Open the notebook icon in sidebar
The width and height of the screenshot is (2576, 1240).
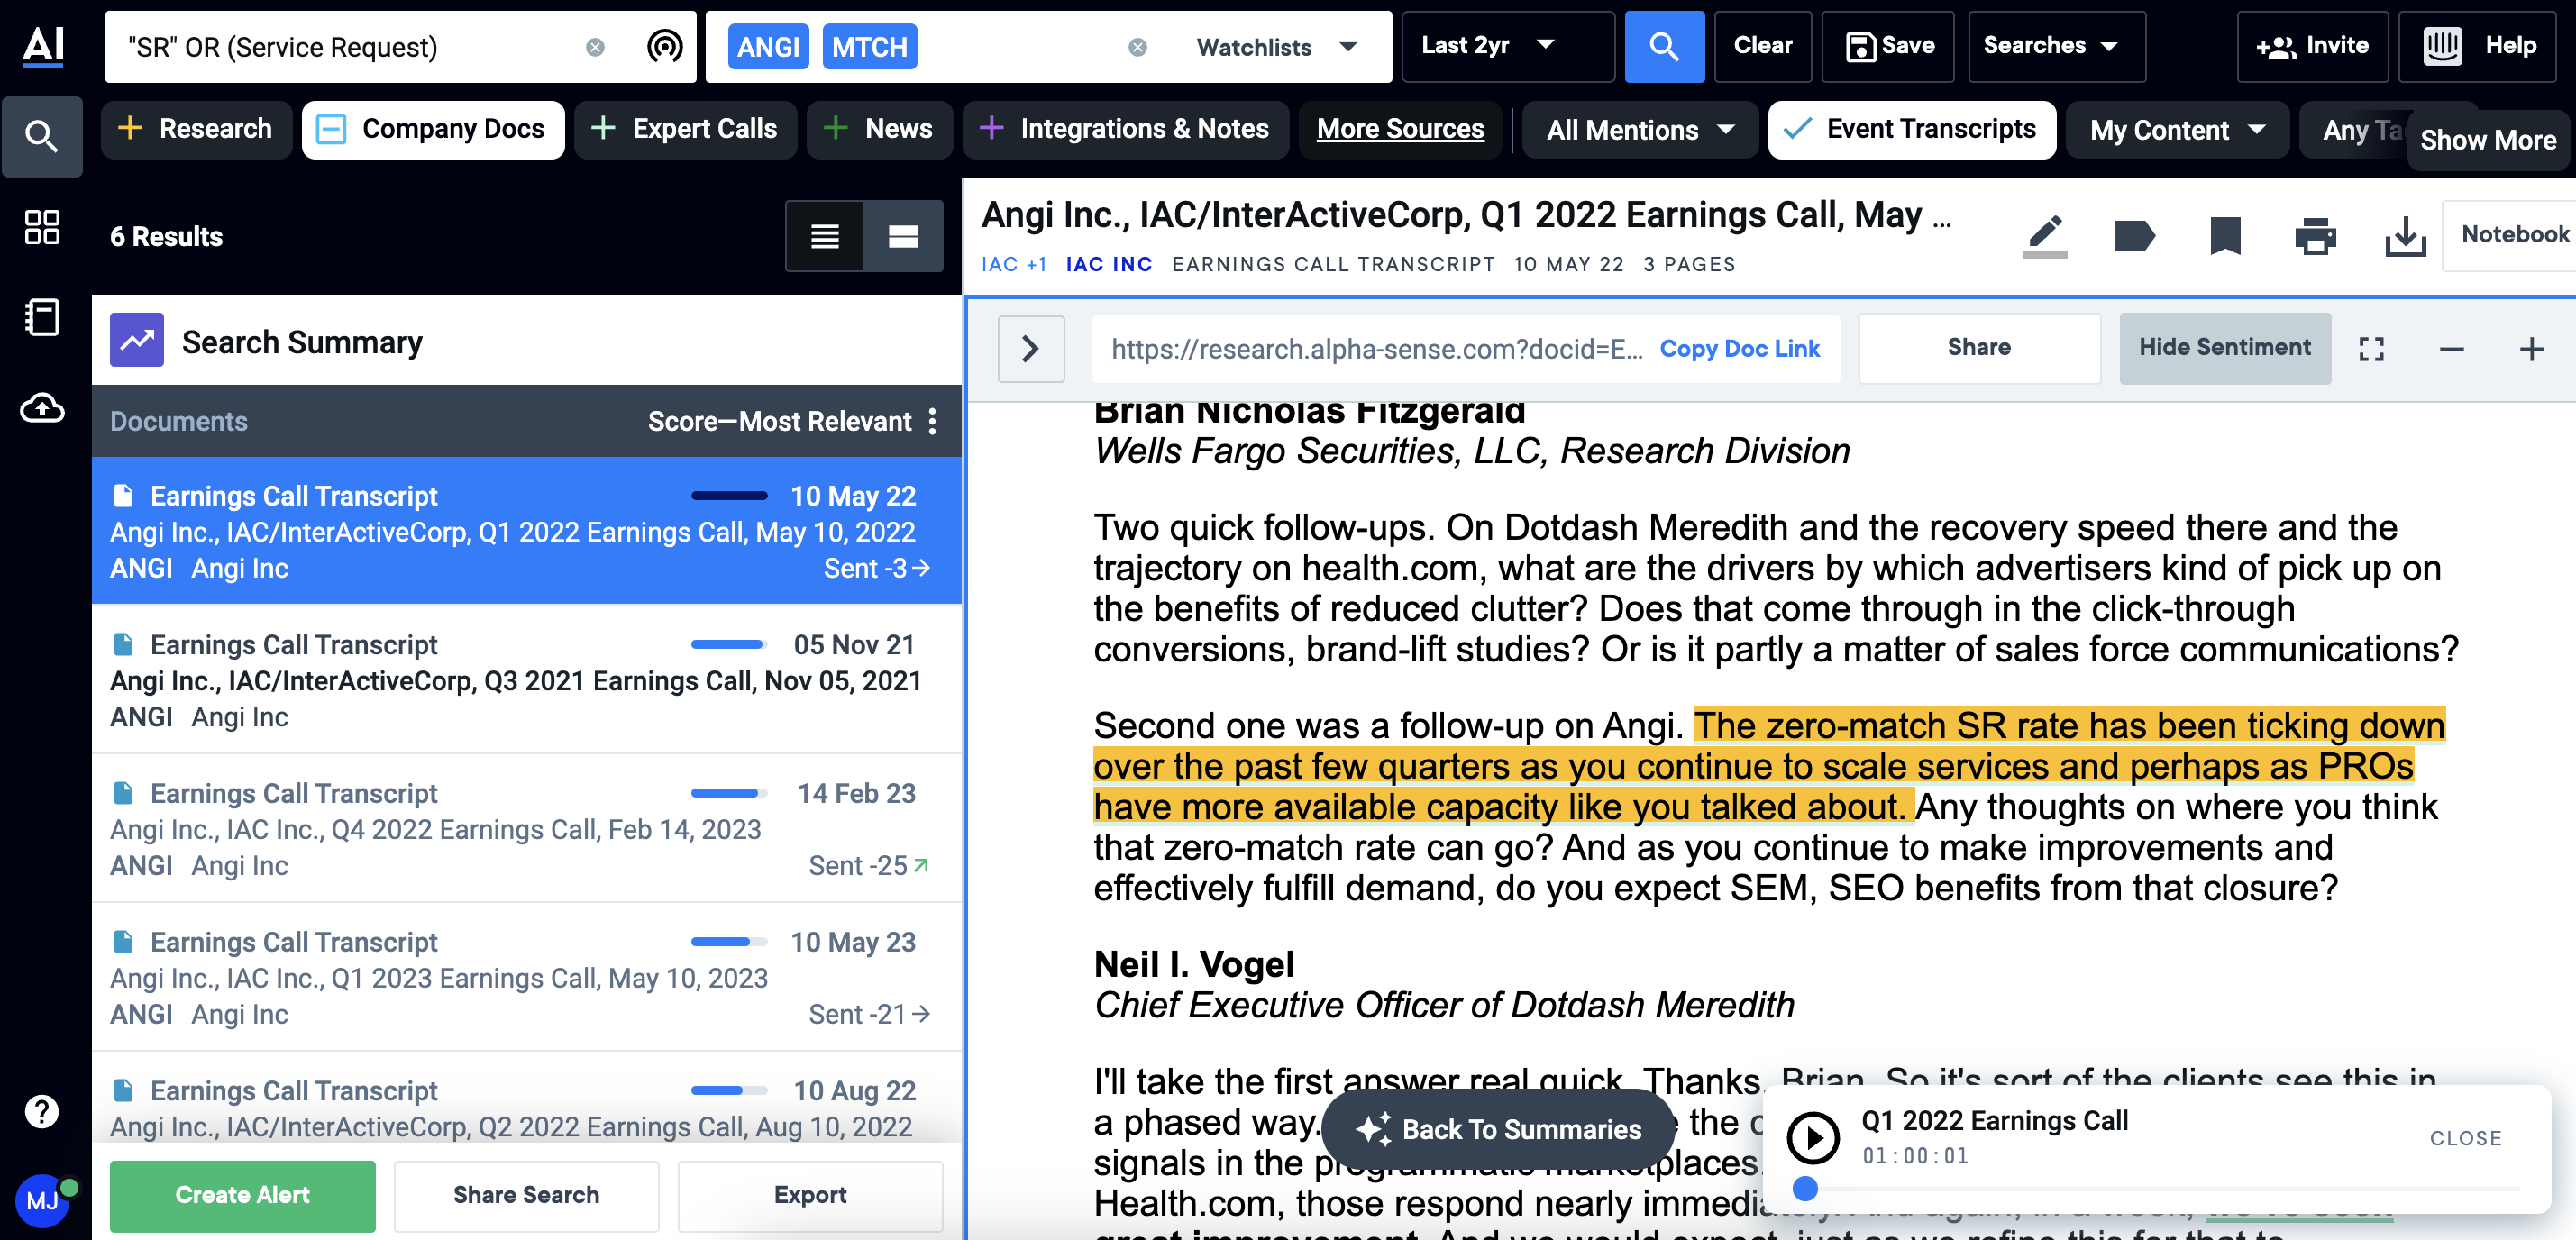tap(42, 317)
